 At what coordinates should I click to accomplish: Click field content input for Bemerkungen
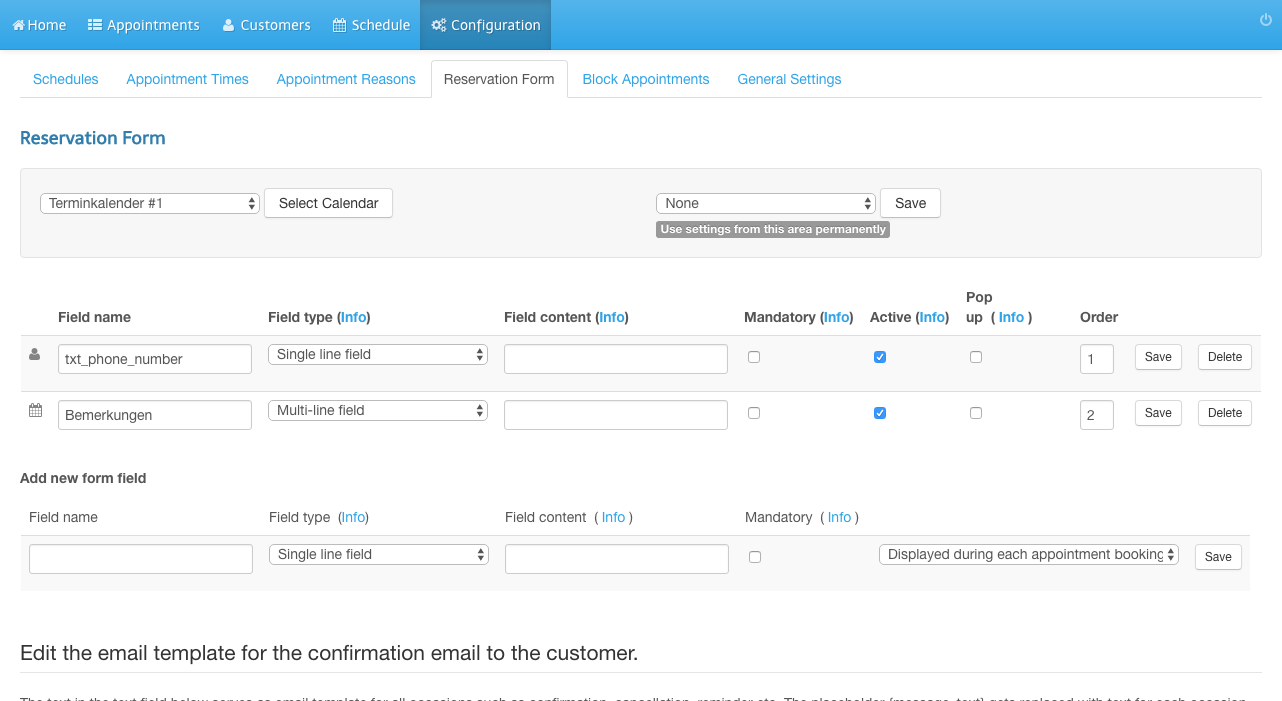click(616, 415)
